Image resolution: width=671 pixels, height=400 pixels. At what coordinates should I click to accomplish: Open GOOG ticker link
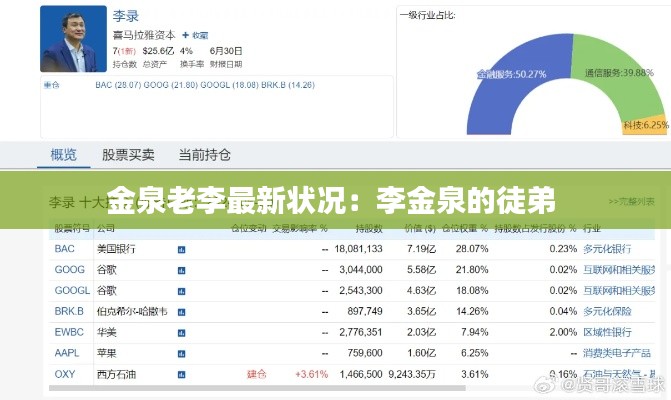click(x=69, y=270)
